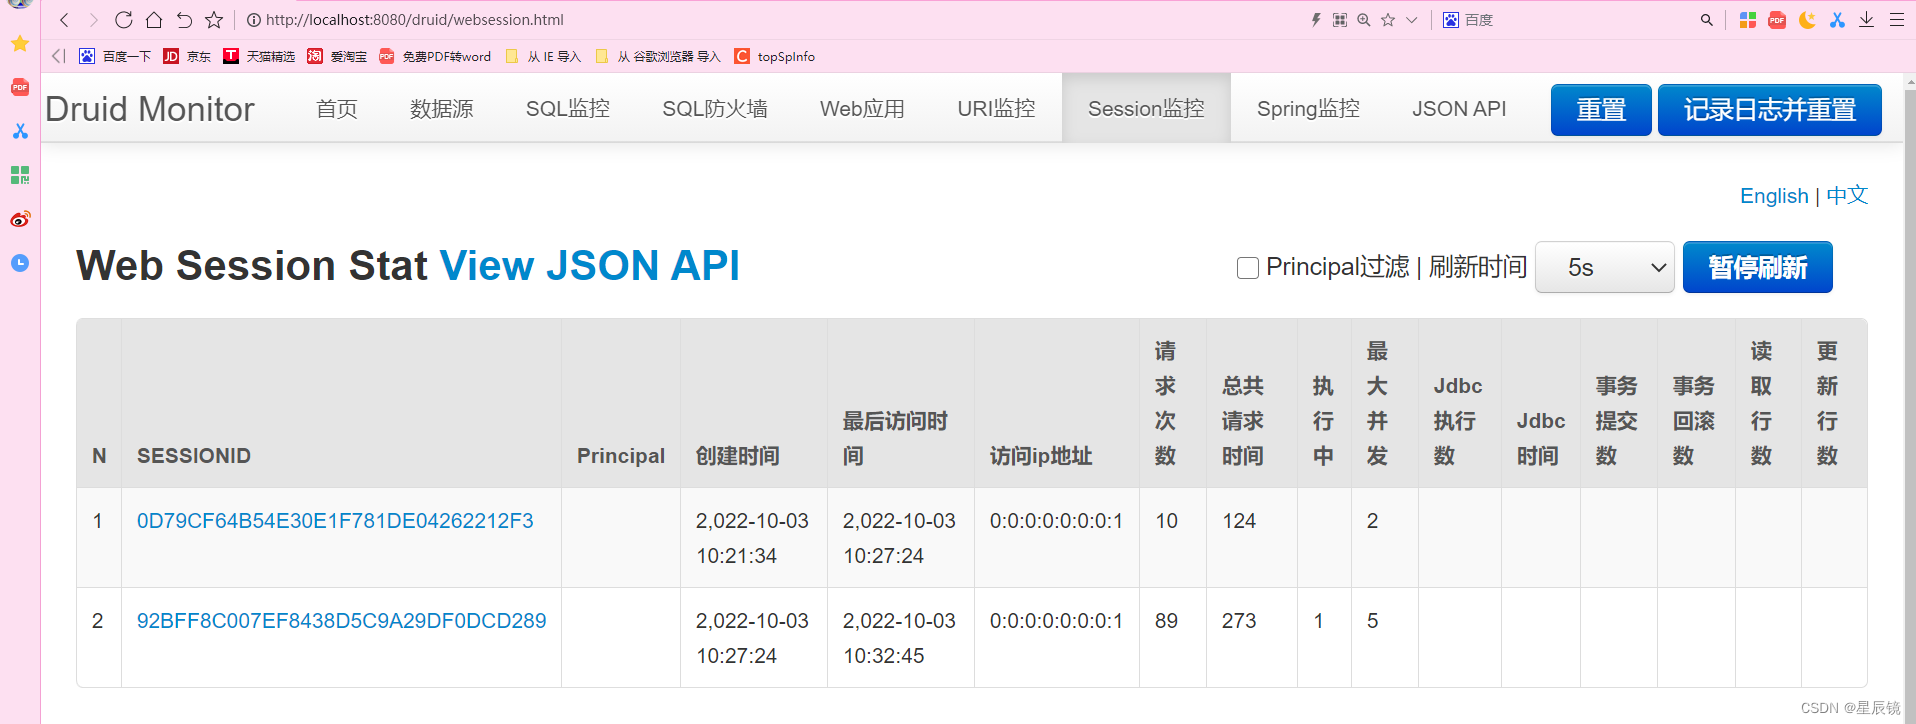1916x724 pixels.
Task: Switch to the URI监控 tab
Action: (997, 108)
